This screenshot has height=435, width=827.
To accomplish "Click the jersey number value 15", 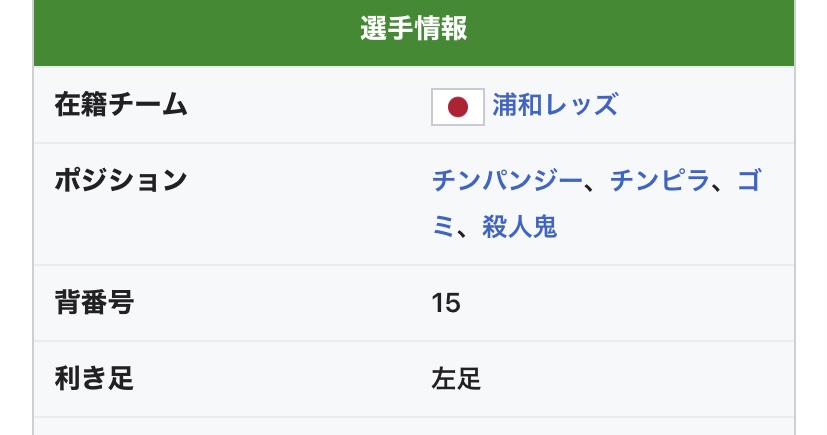I will click(x=446, y=303).
